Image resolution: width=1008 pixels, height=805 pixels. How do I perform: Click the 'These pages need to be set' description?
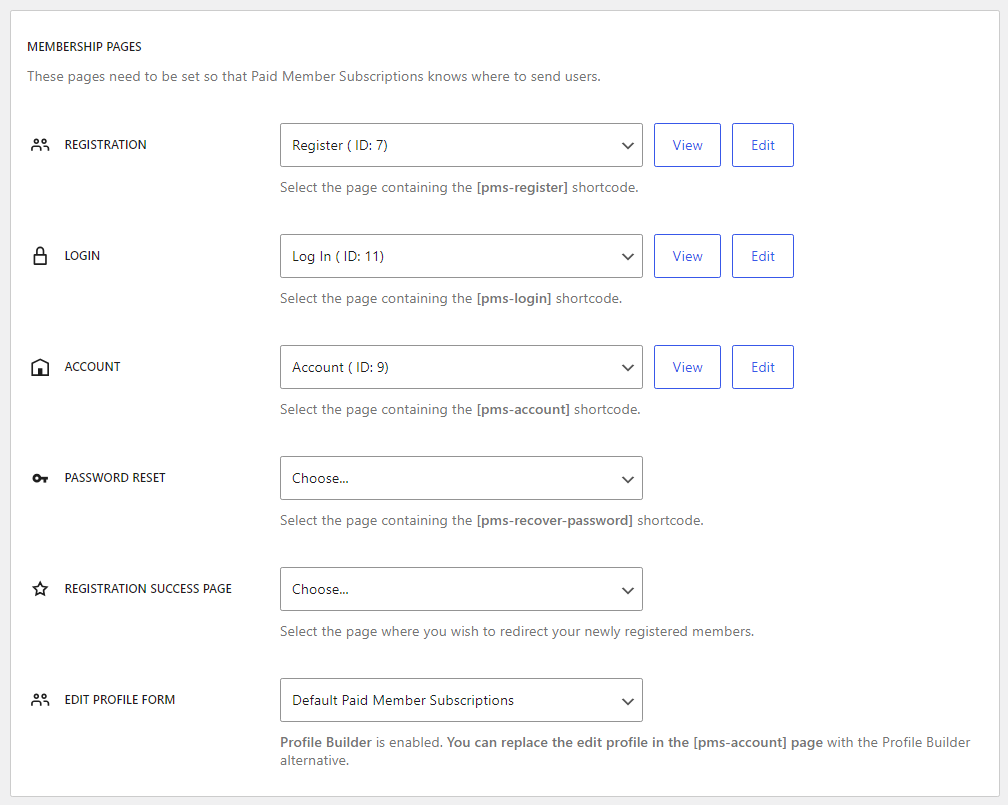click(x=314, y=77)
